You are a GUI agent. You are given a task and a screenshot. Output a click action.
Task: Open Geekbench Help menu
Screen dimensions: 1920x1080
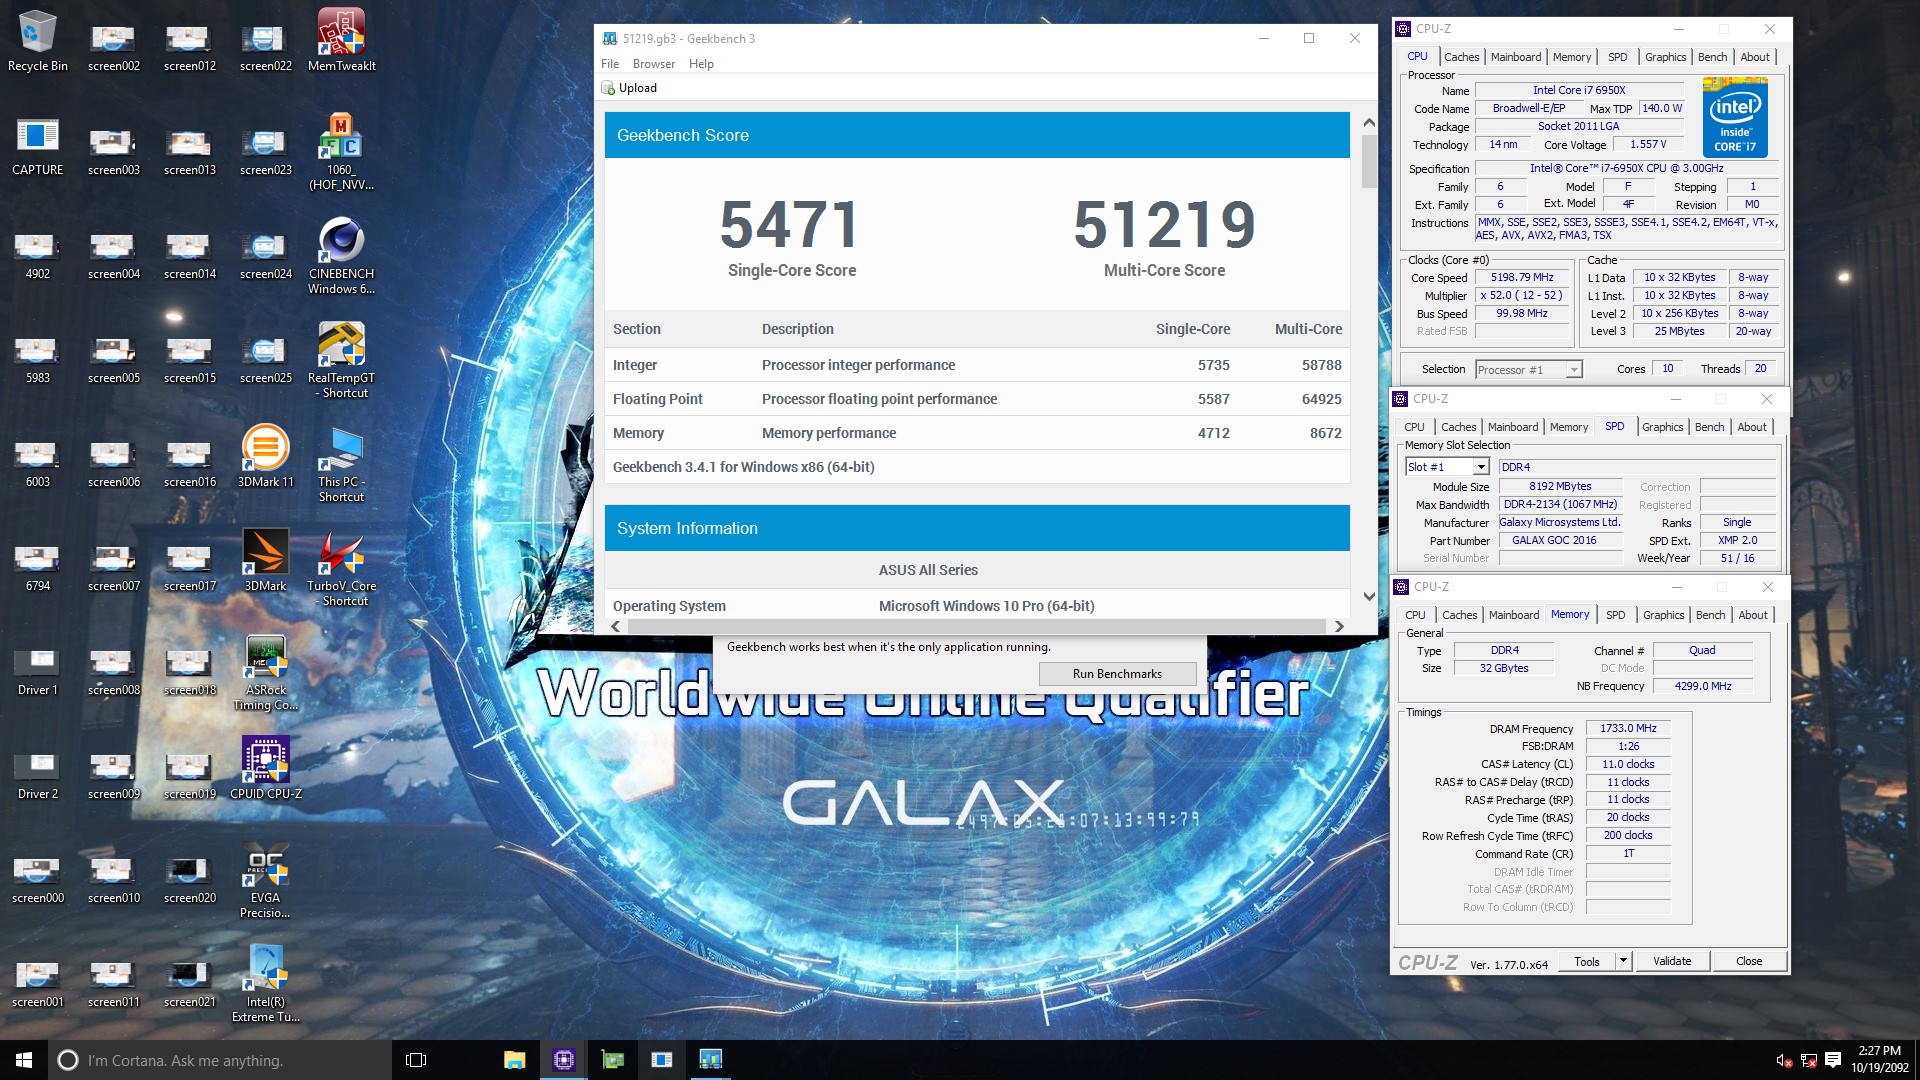(701, 64)
